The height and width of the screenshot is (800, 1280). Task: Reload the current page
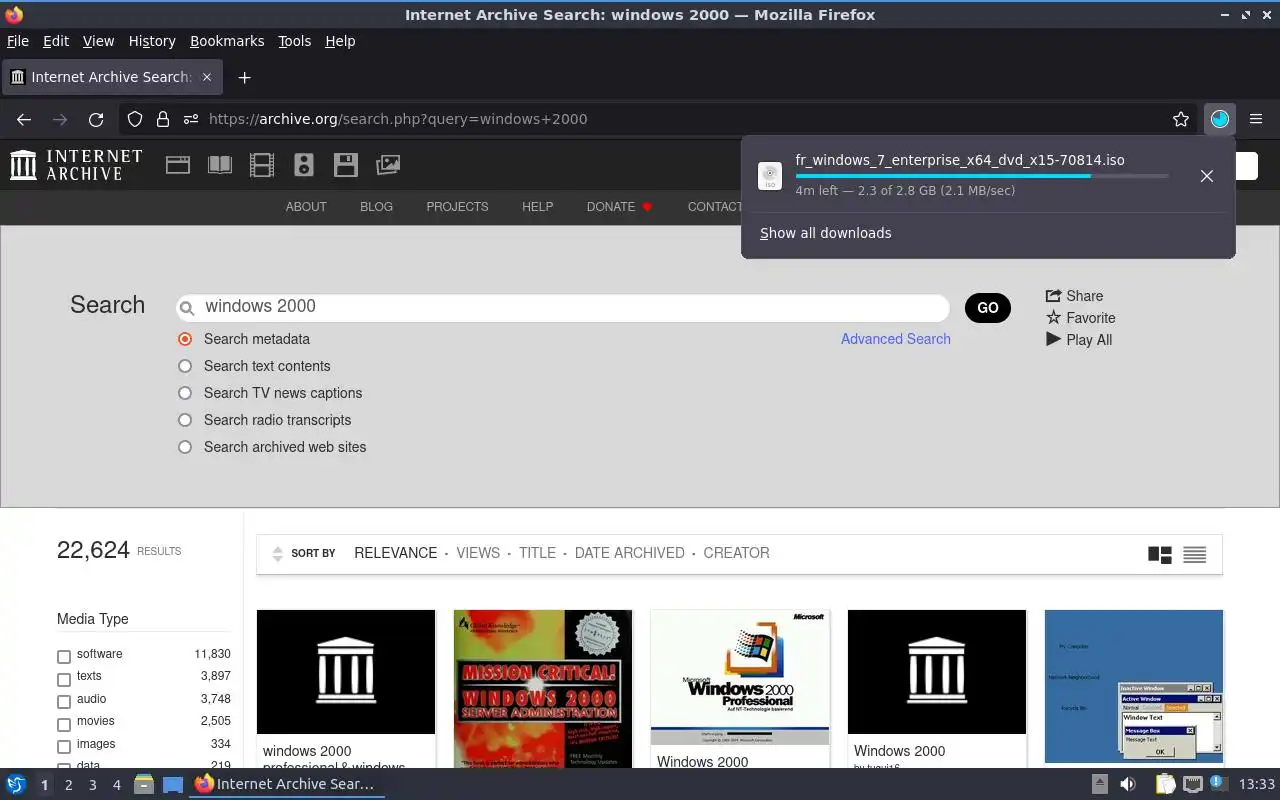click(96, 119)
